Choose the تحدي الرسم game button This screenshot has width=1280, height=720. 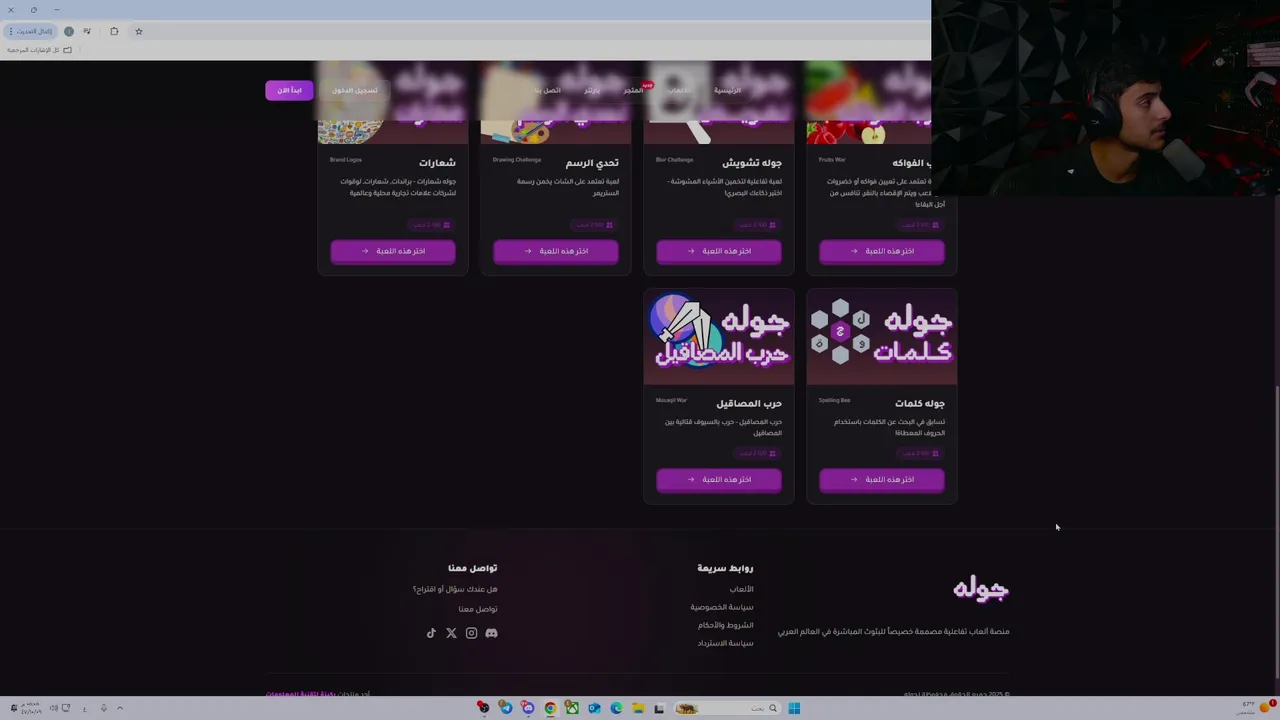click(555, 251)
